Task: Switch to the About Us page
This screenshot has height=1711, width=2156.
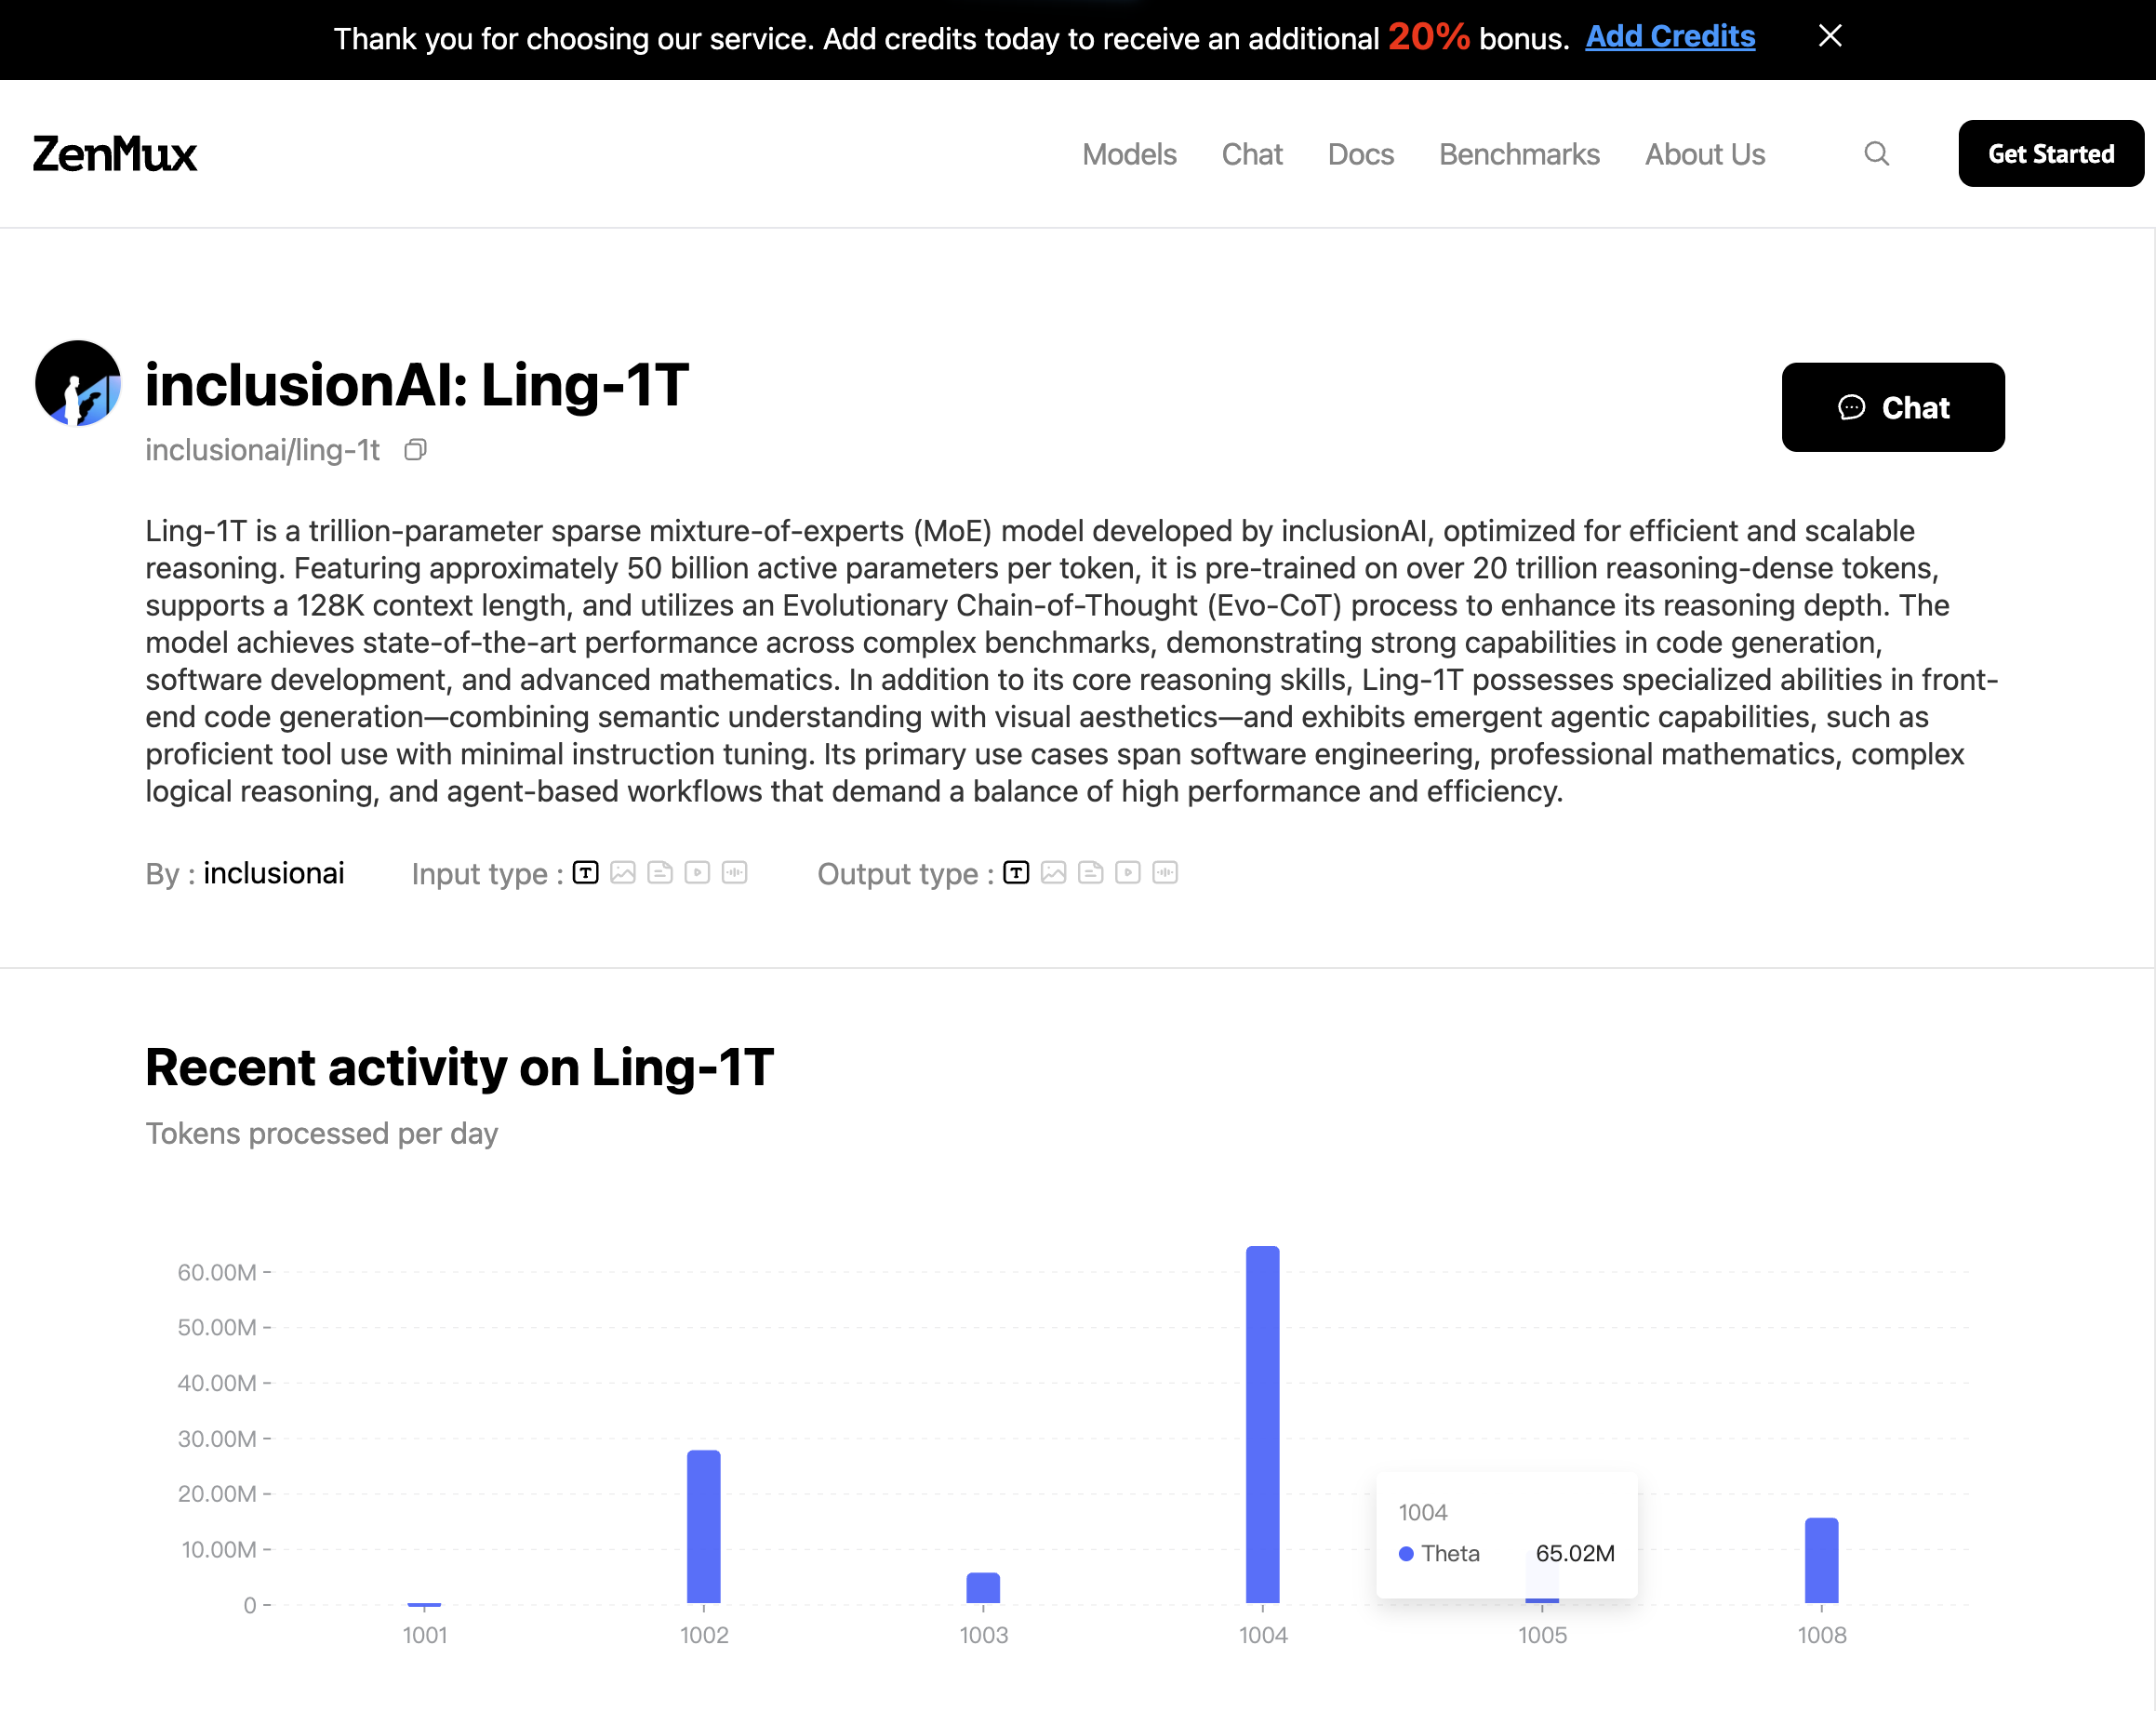Action: click(x=1704, y=154)
